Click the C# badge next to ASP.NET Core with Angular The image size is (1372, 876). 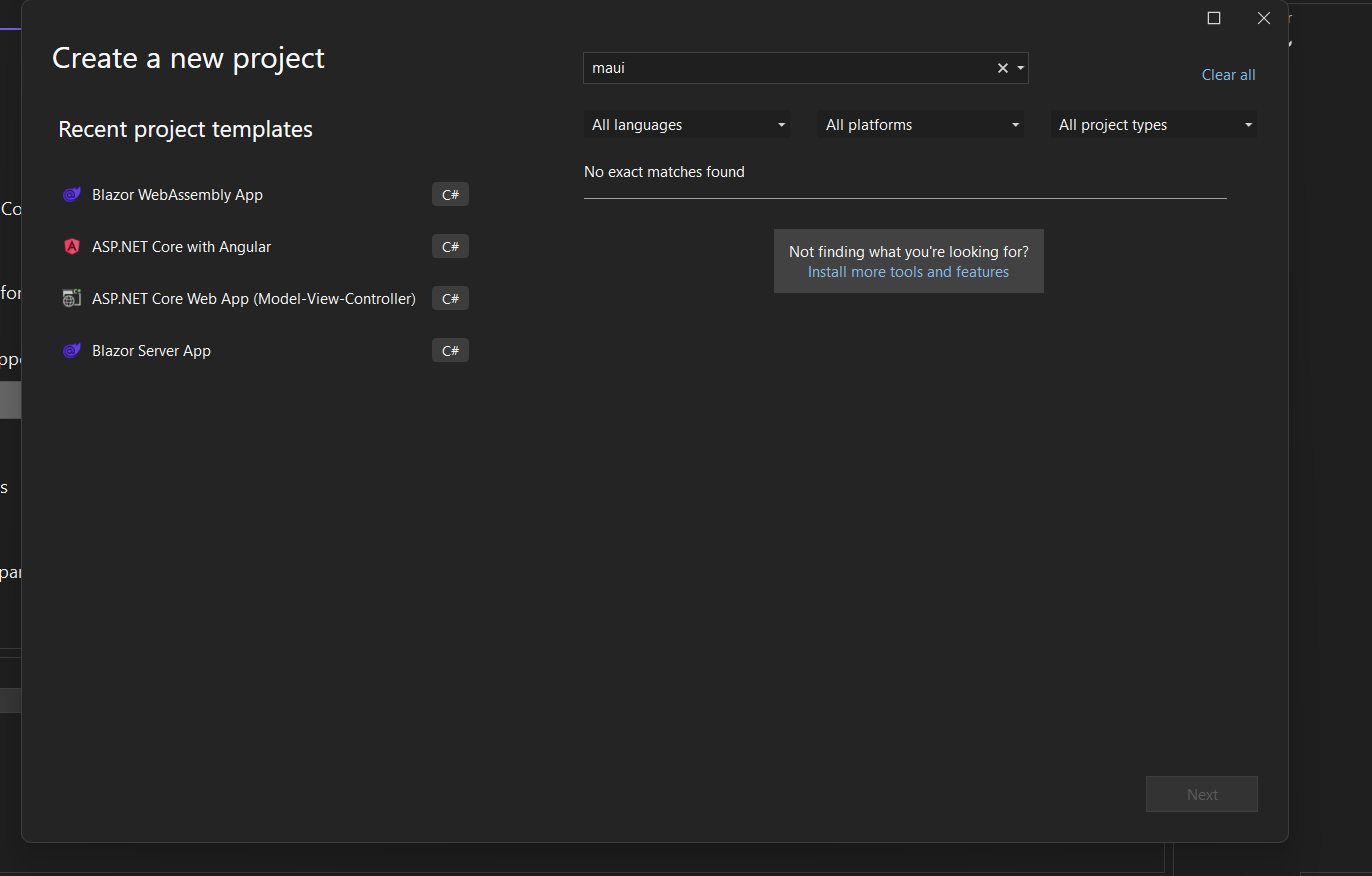pos(450,246)
